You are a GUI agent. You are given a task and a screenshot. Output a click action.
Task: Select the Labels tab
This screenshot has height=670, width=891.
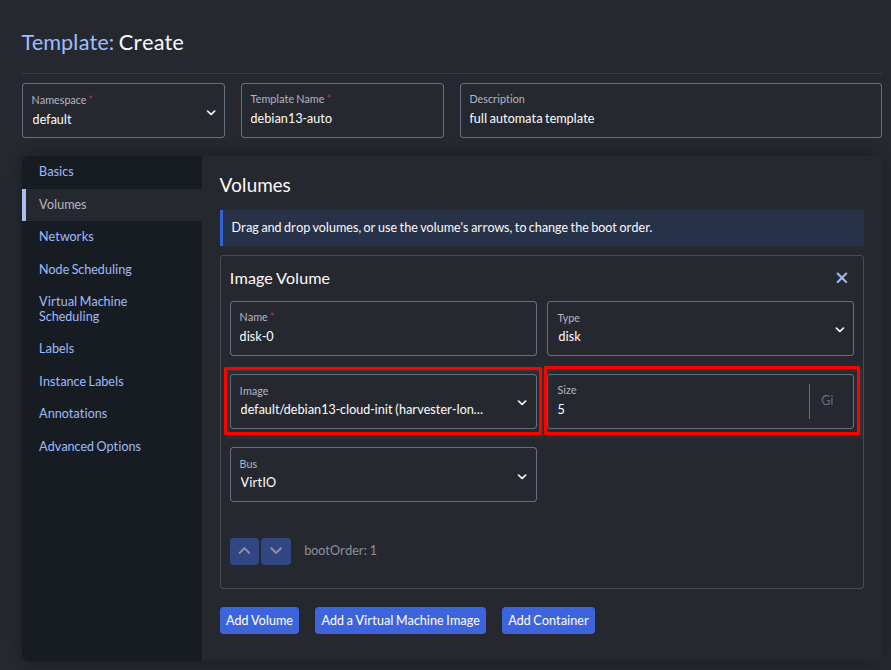point(57,349)
